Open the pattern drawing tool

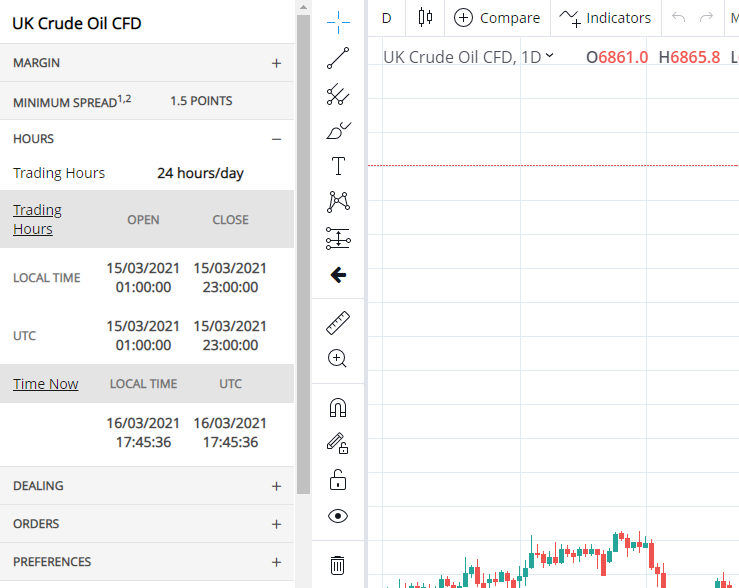click(338, 202)
